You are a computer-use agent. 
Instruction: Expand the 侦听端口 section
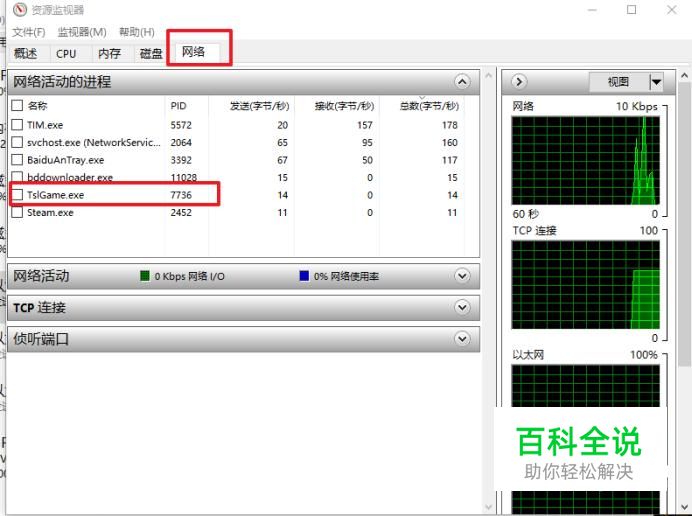point(462,339)
